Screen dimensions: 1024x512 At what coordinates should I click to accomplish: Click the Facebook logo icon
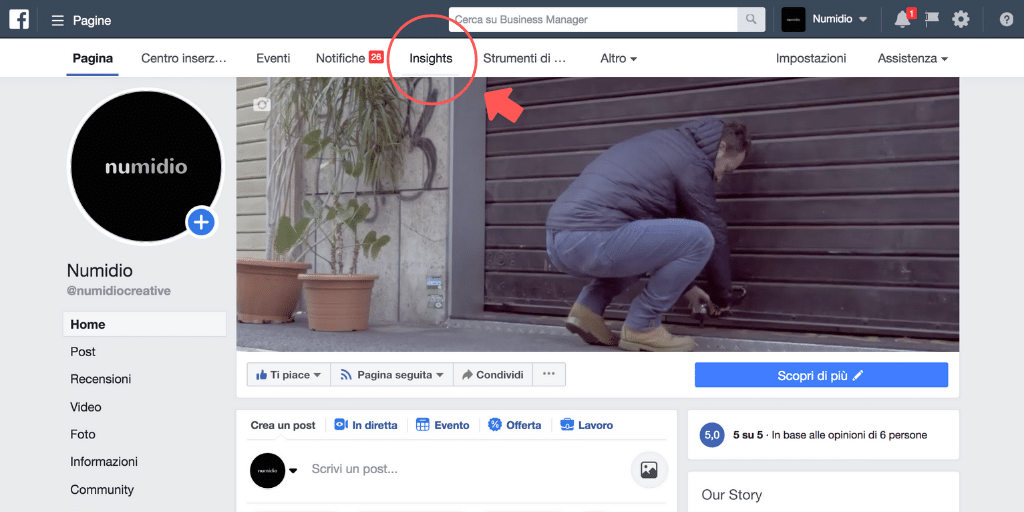19,20
